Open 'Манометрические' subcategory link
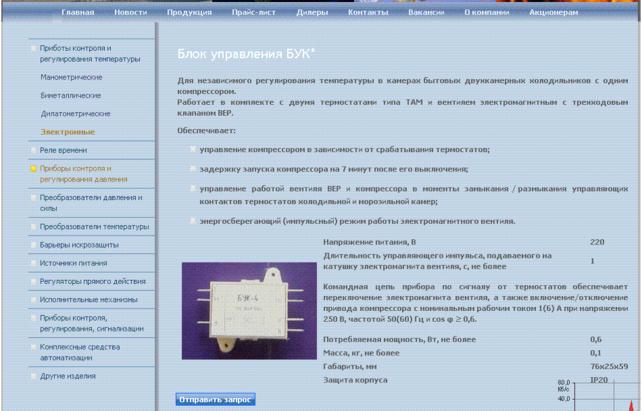This screenshot has width=642, height=411. [x=71, y=77]
